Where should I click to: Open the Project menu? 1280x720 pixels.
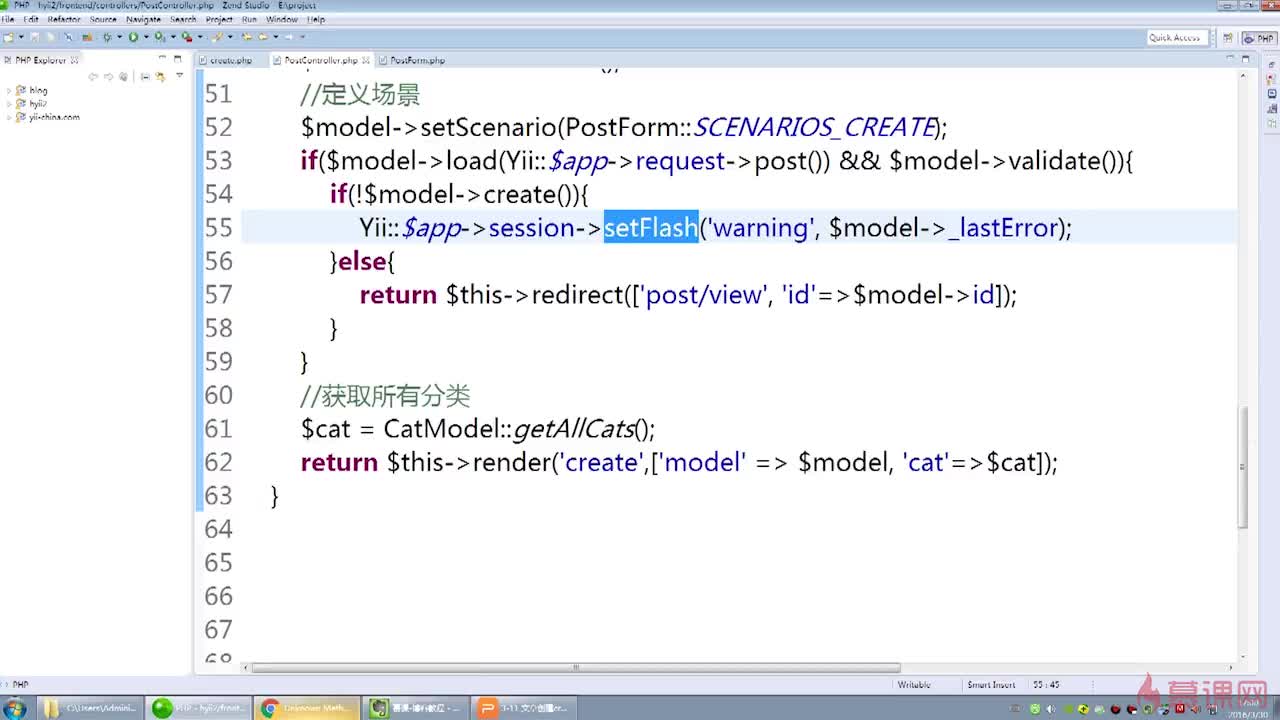pos(219,19)
